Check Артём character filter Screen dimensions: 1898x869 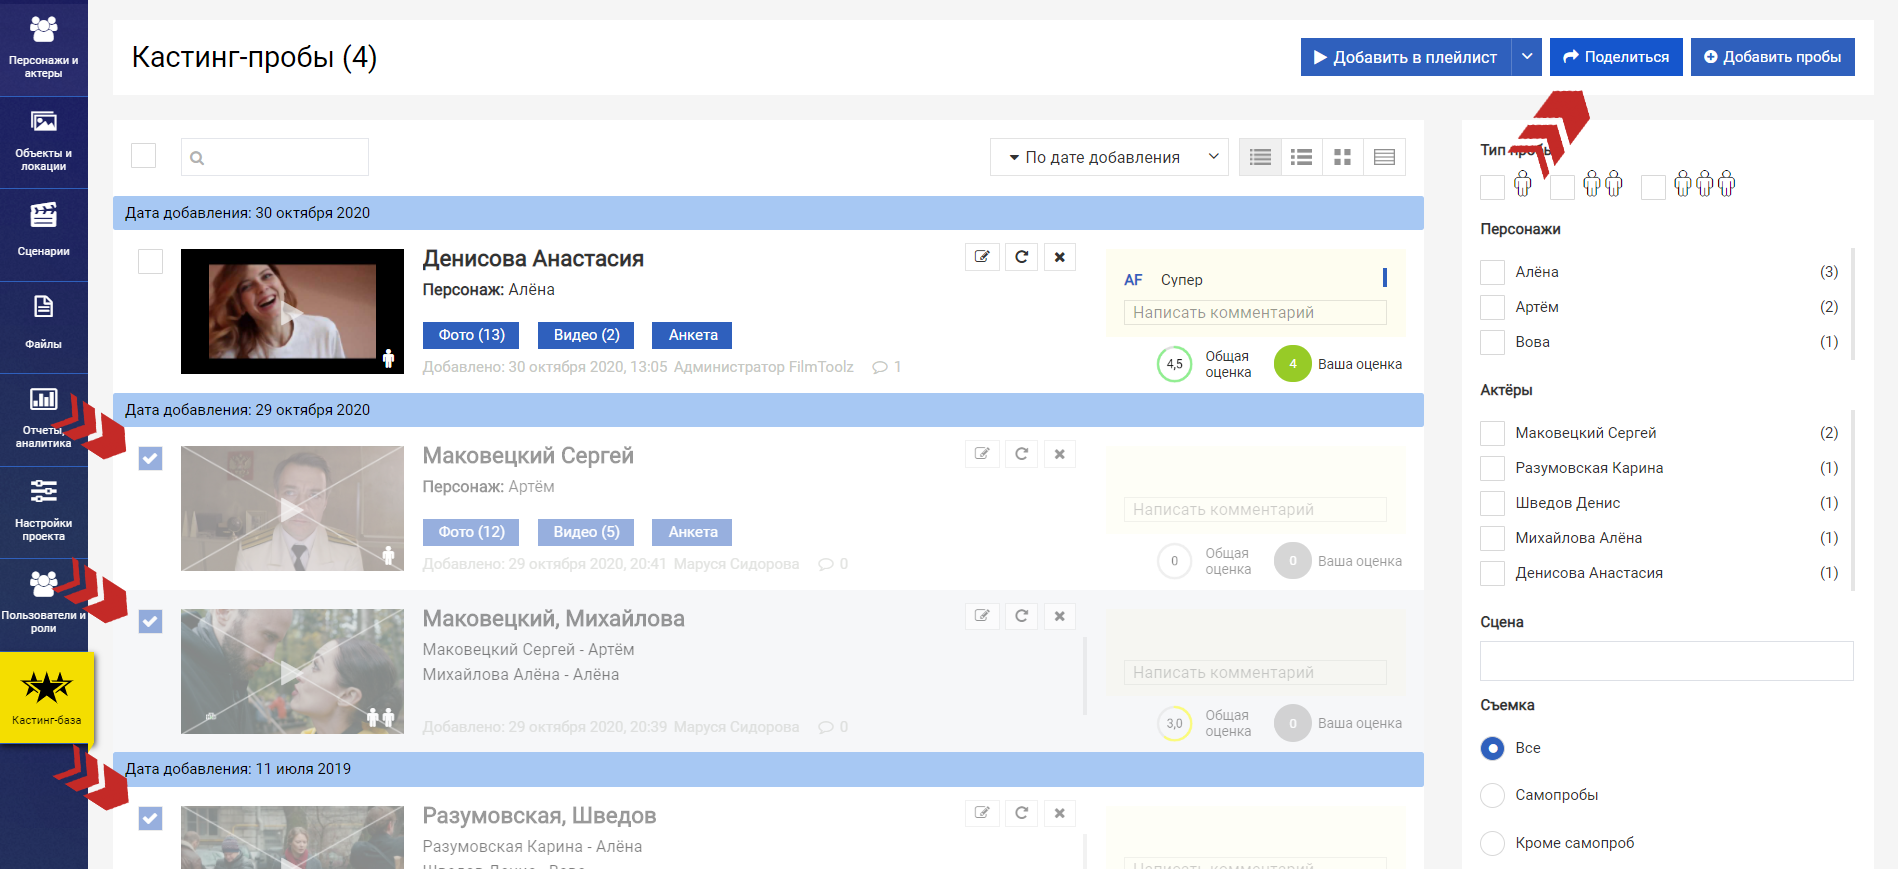click(1492, 307)
